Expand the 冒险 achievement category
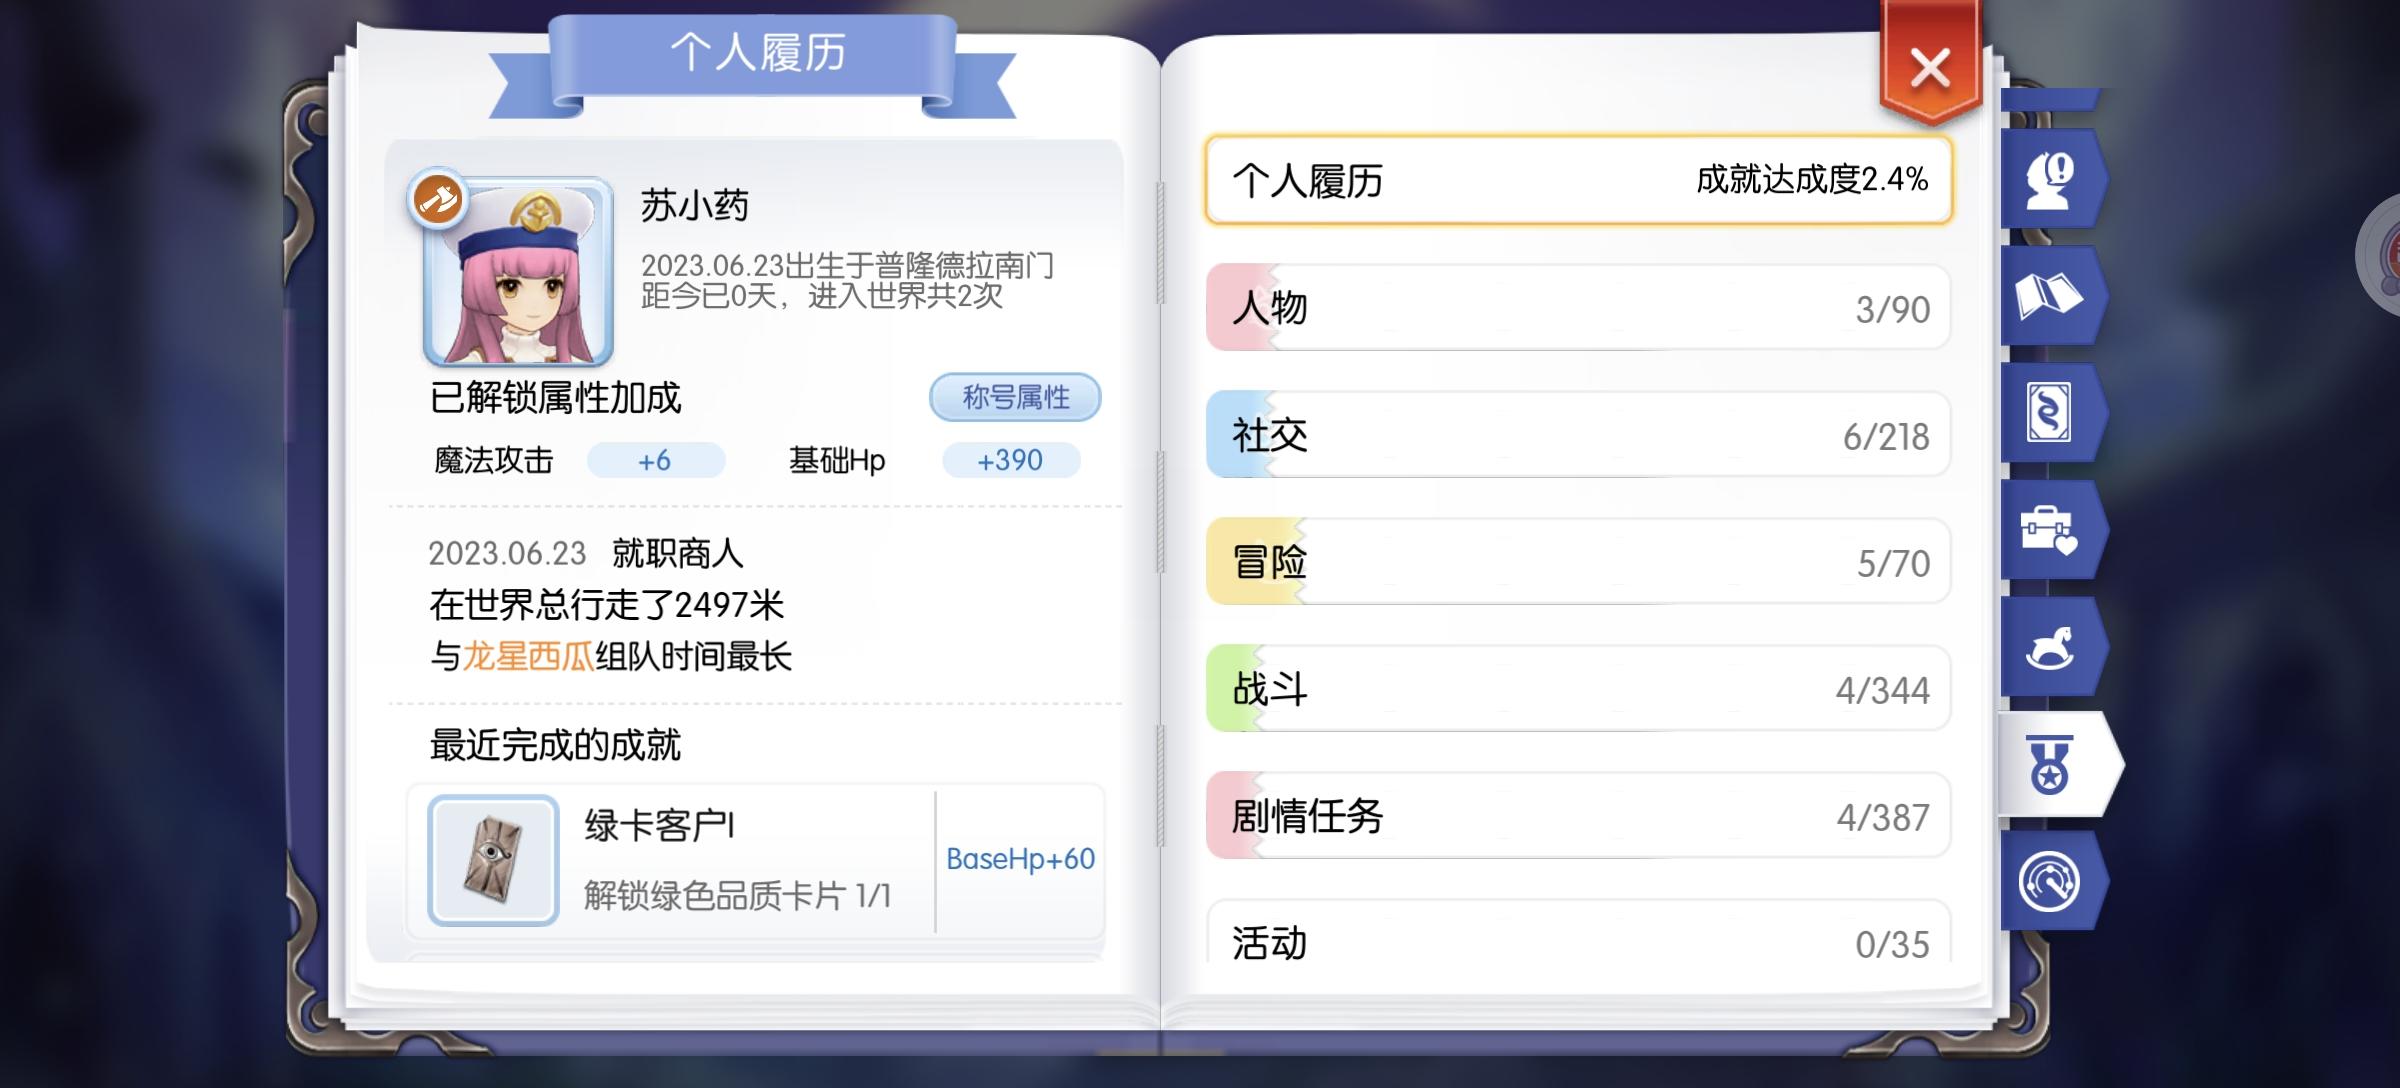Screen dimensions: 2400x1088 [x=1578, y=562]
